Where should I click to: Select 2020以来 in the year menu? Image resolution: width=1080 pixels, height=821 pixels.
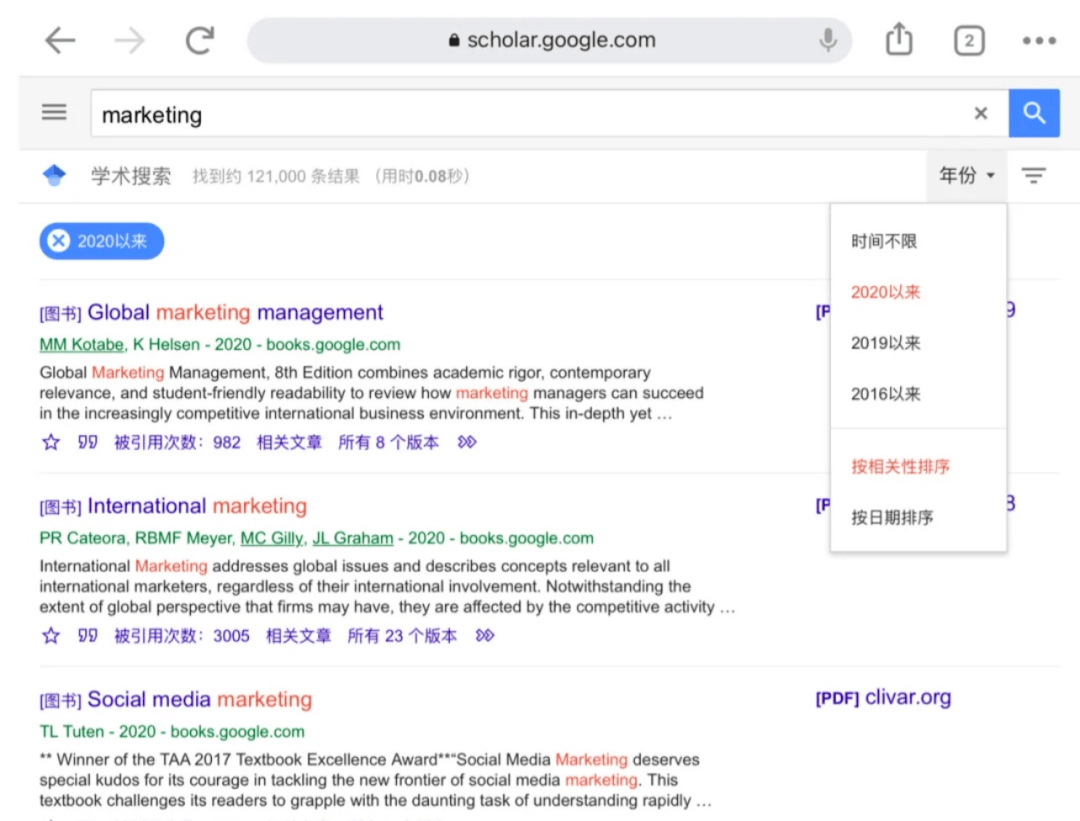pyautogui.click(x=885, y=293)
